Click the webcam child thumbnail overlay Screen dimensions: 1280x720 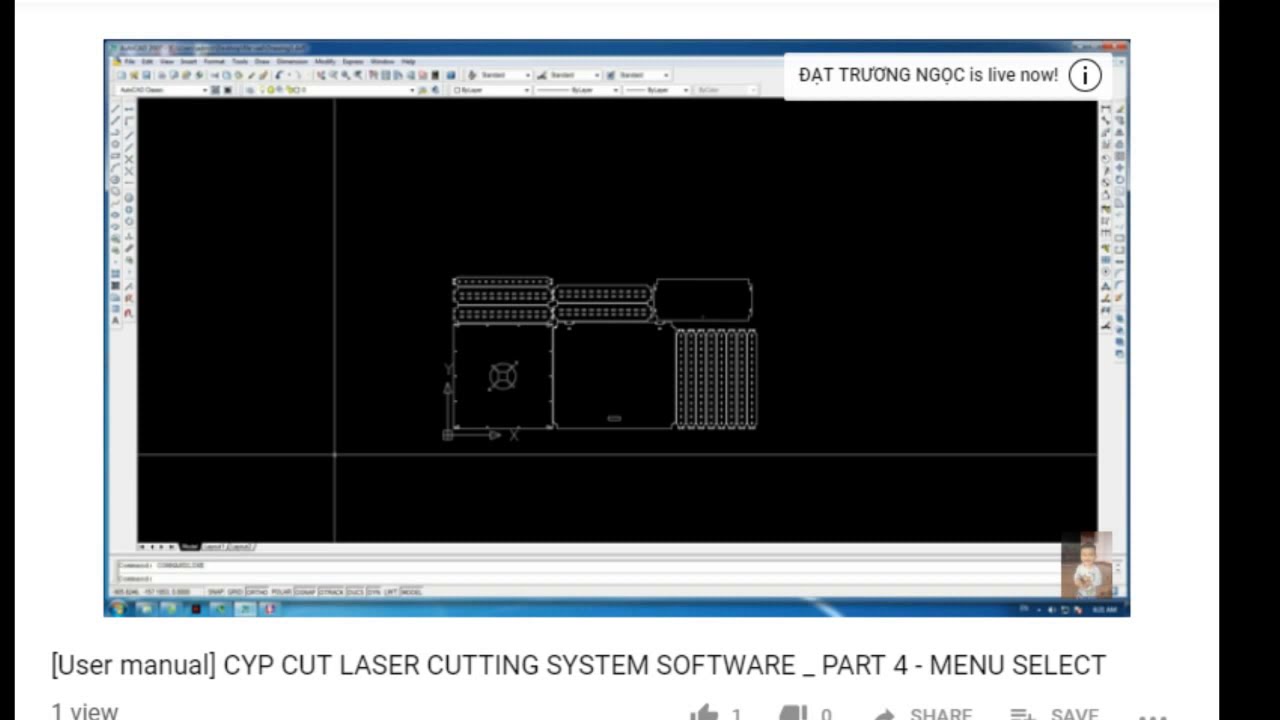[x=1088, y=566]
